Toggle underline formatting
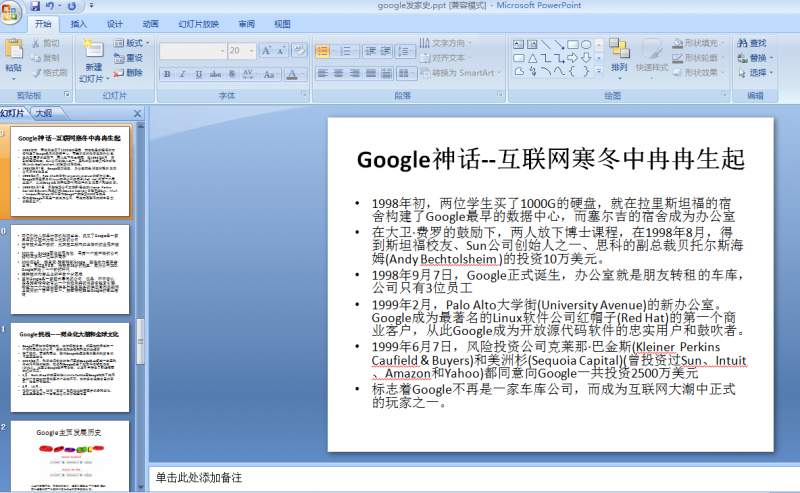The image size is (800, 493). [x=198, y=74]
